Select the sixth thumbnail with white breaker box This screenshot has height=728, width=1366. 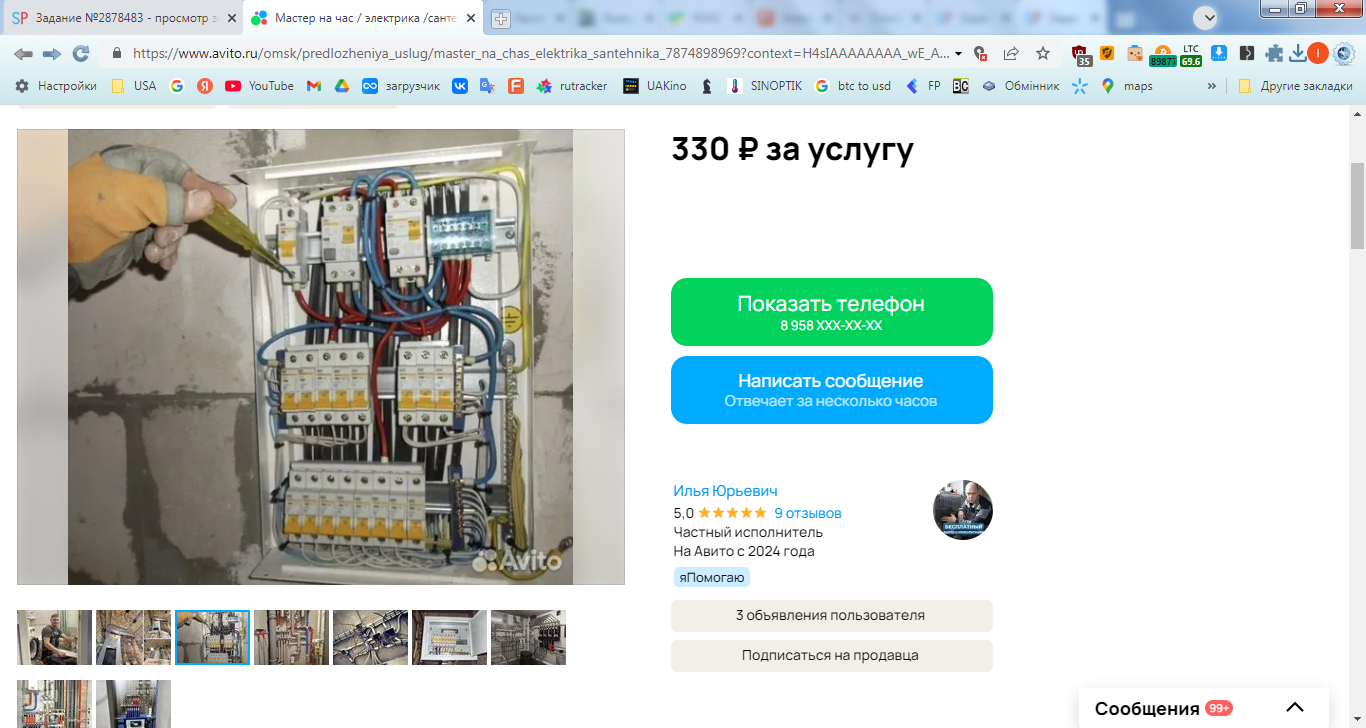(x=449, y=637)
